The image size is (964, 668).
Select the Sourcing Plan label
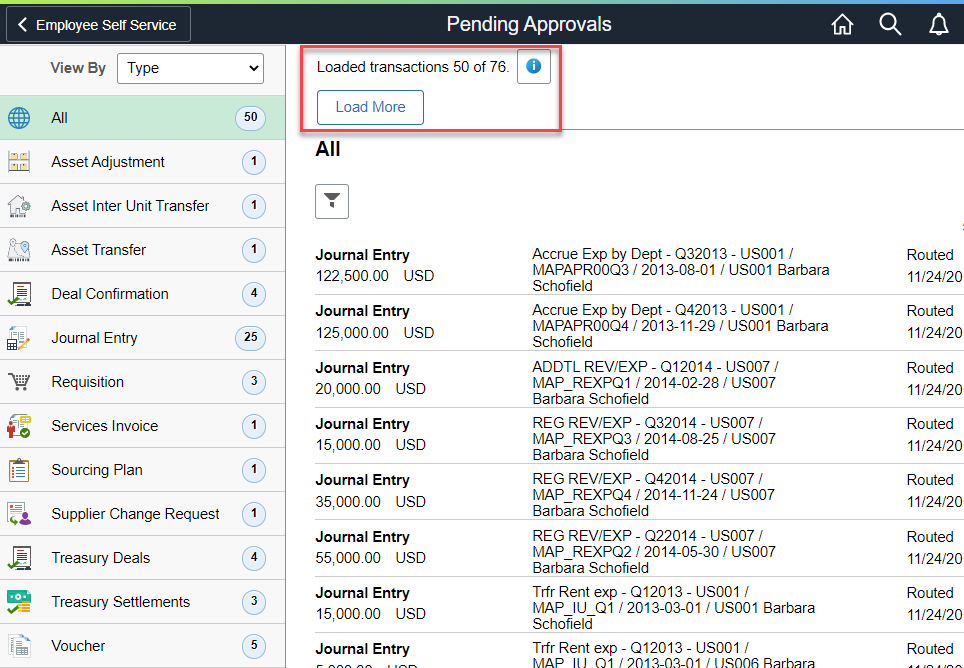tap(97, 470)
